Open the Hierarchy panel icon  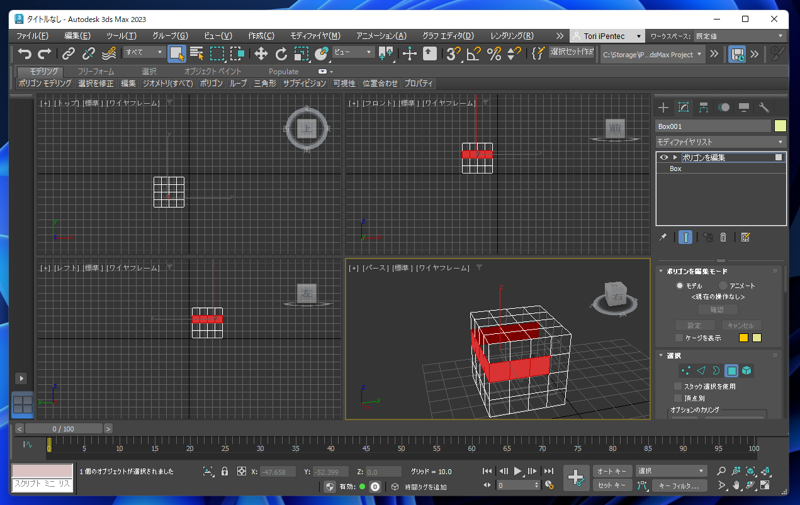704,107
